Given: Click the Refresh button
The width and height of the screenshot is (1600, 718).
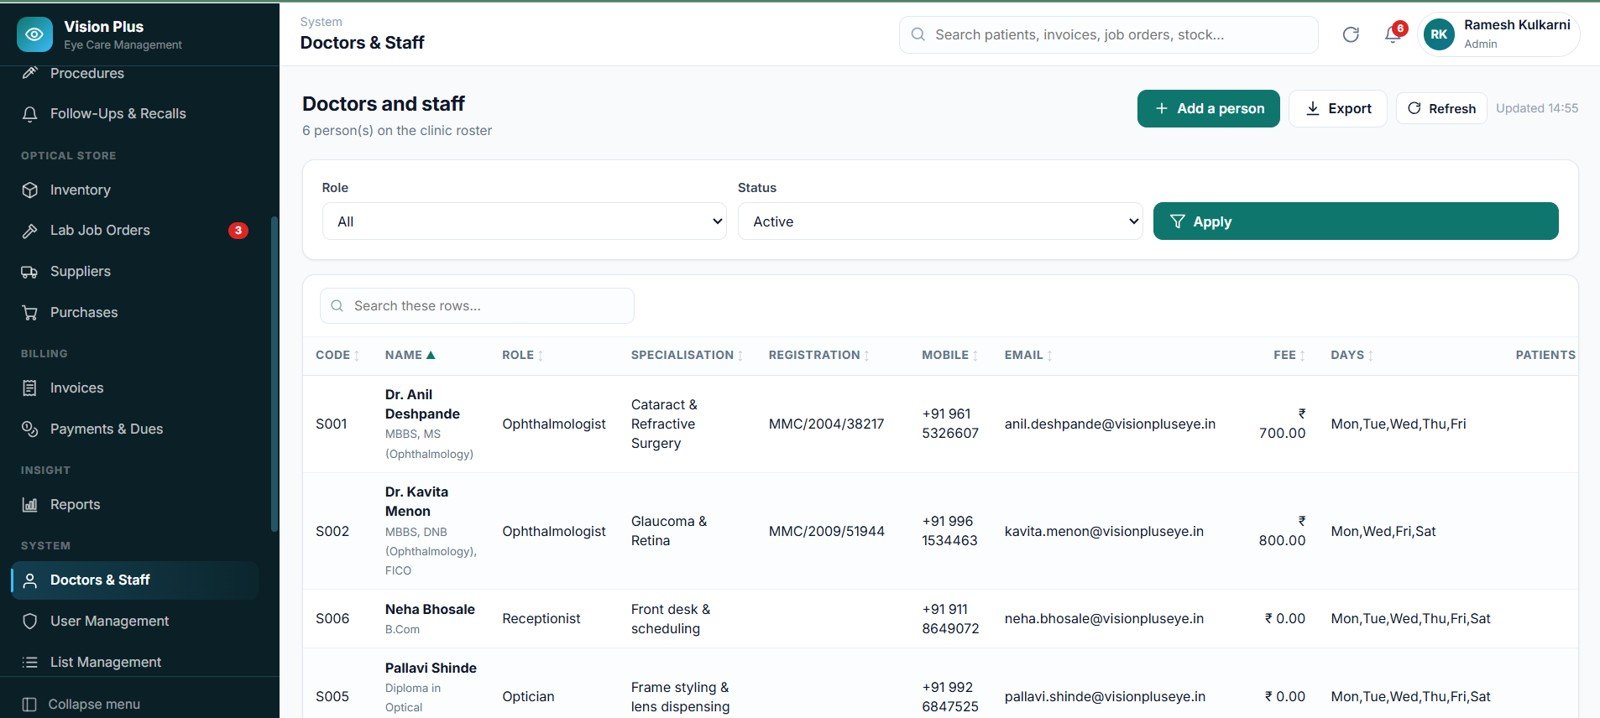Looking at the screenshot, I should 1441,108.
